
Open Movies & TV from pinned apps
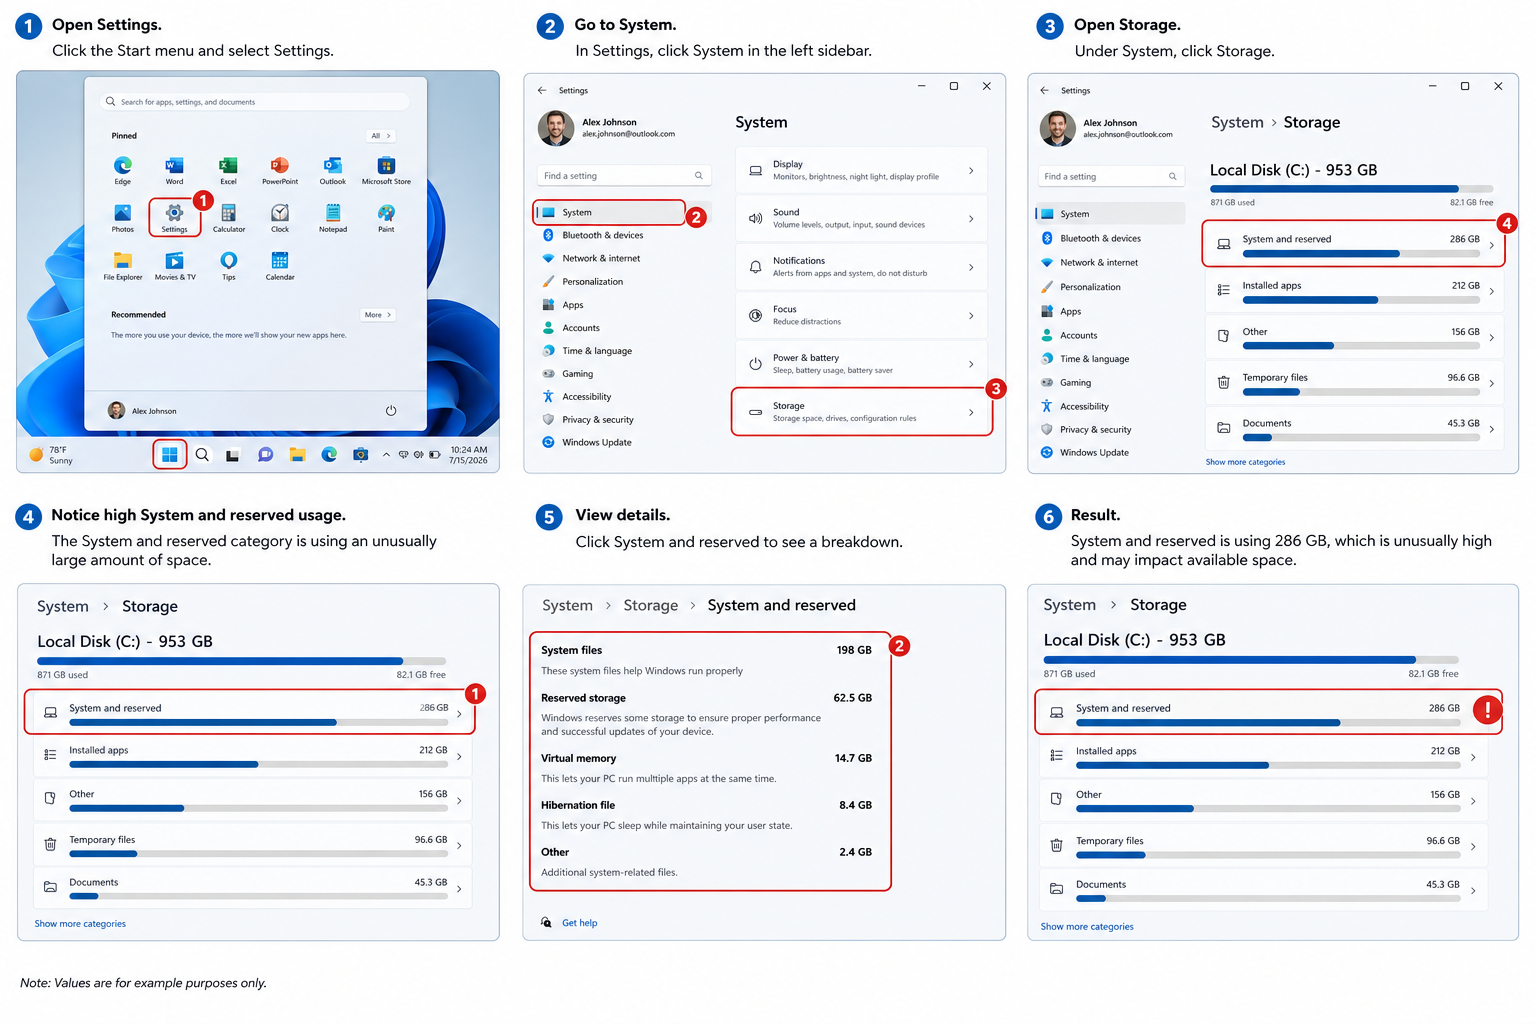(x=175, y=265)
